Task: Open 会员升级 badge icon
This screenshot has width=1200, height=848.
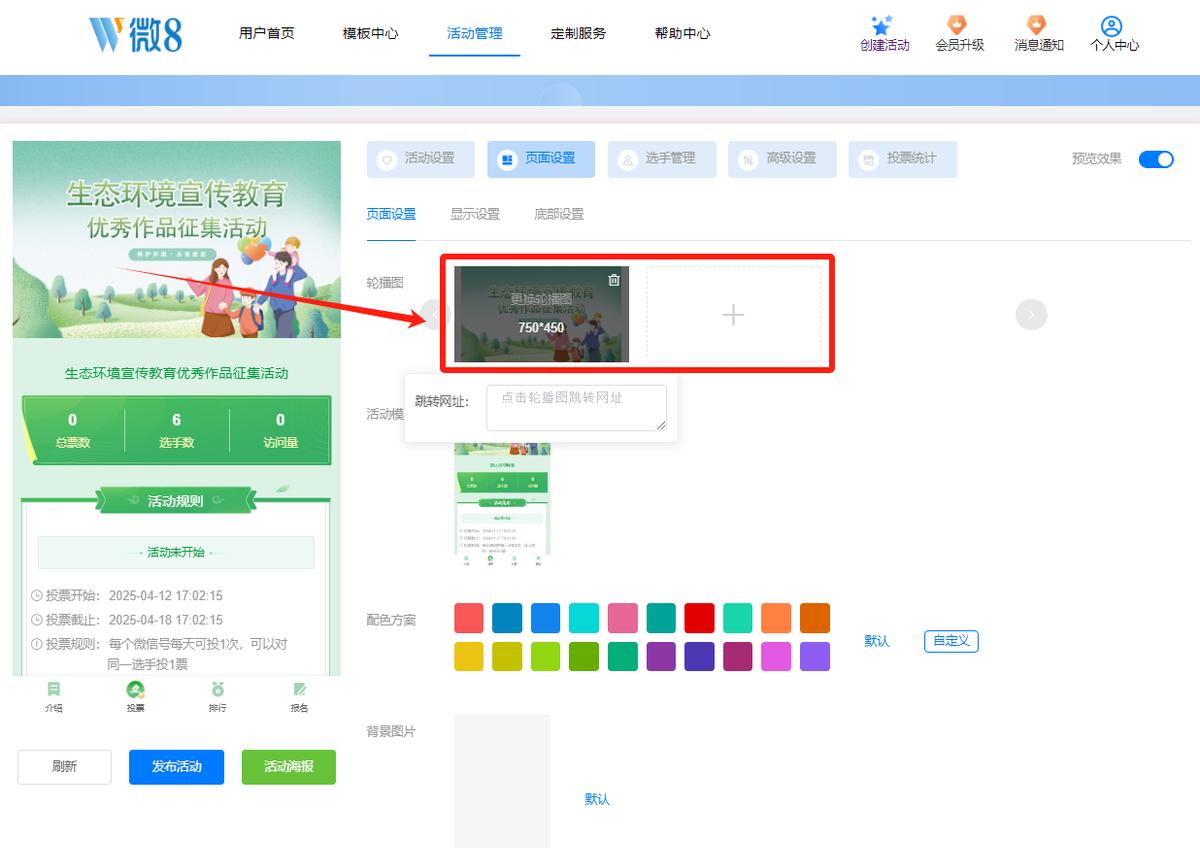Action: 958,26
